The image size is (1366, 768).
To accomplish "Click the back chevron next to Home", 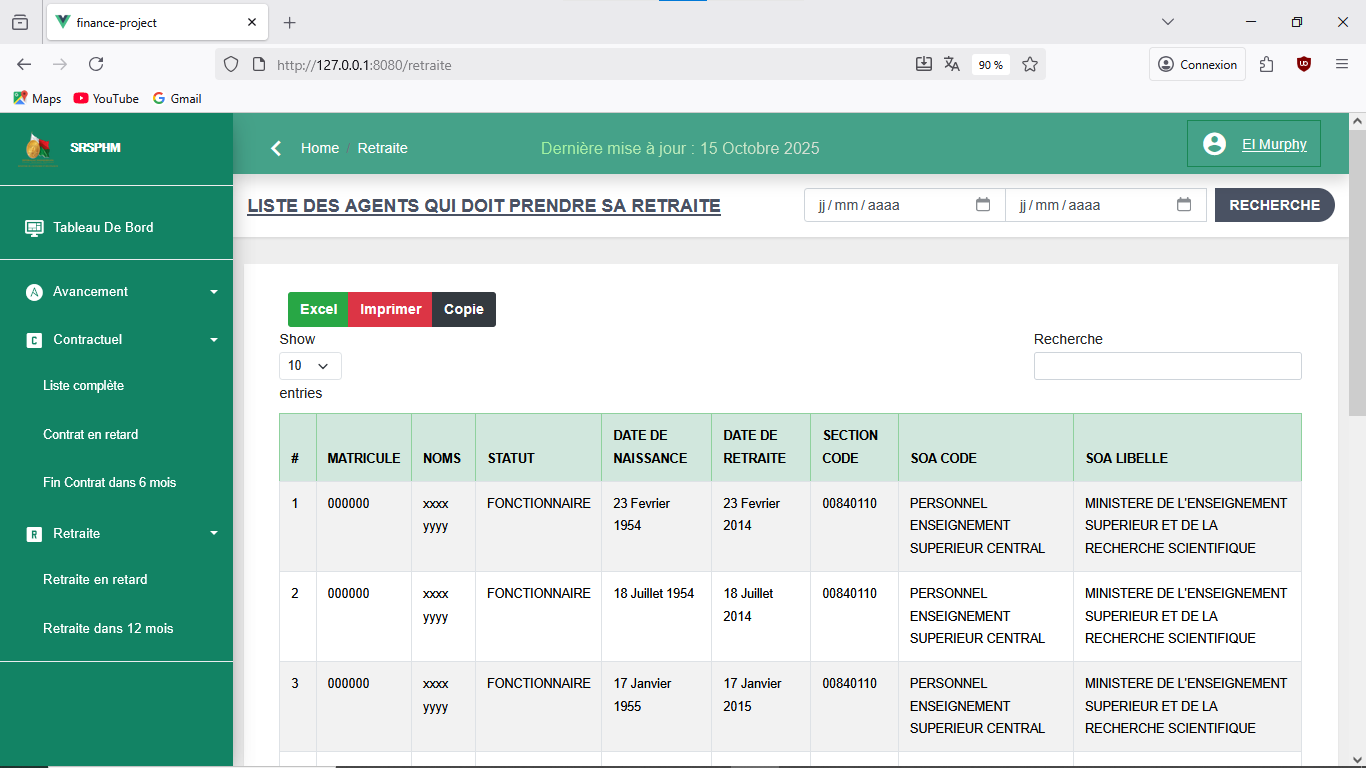I will click(x=276, y=148).
